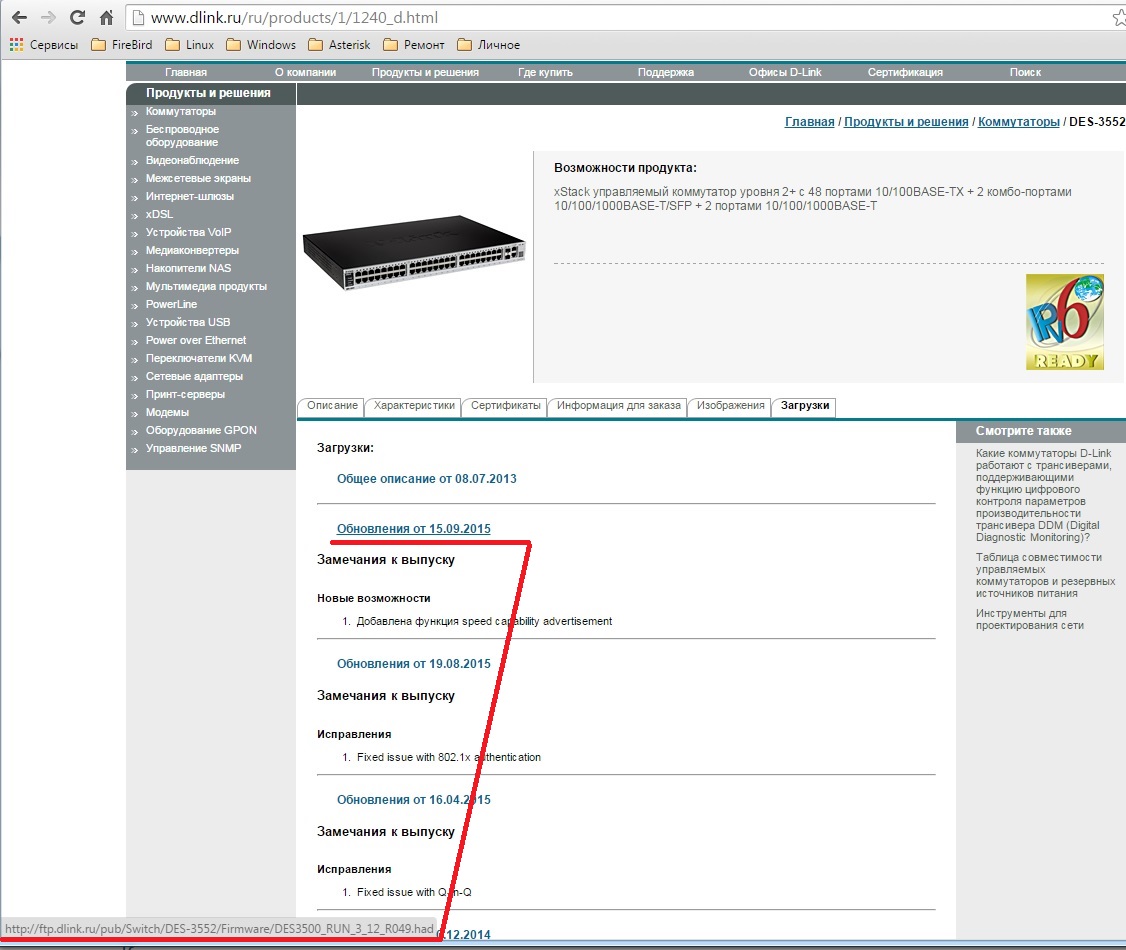Click the DES-3552 switch product image
Viewport: 1126px width, 950px height.
coord(414,252)
